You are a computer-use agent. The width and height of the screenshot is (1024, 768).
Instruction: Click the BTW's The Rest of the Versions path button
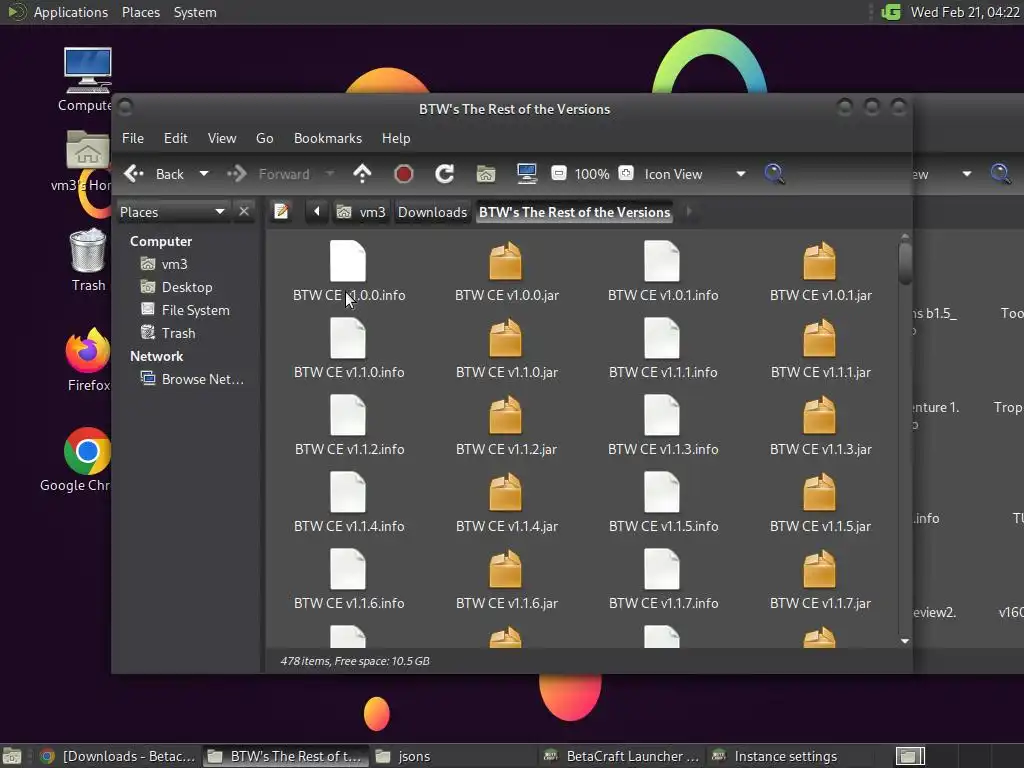tap(575, 212)
